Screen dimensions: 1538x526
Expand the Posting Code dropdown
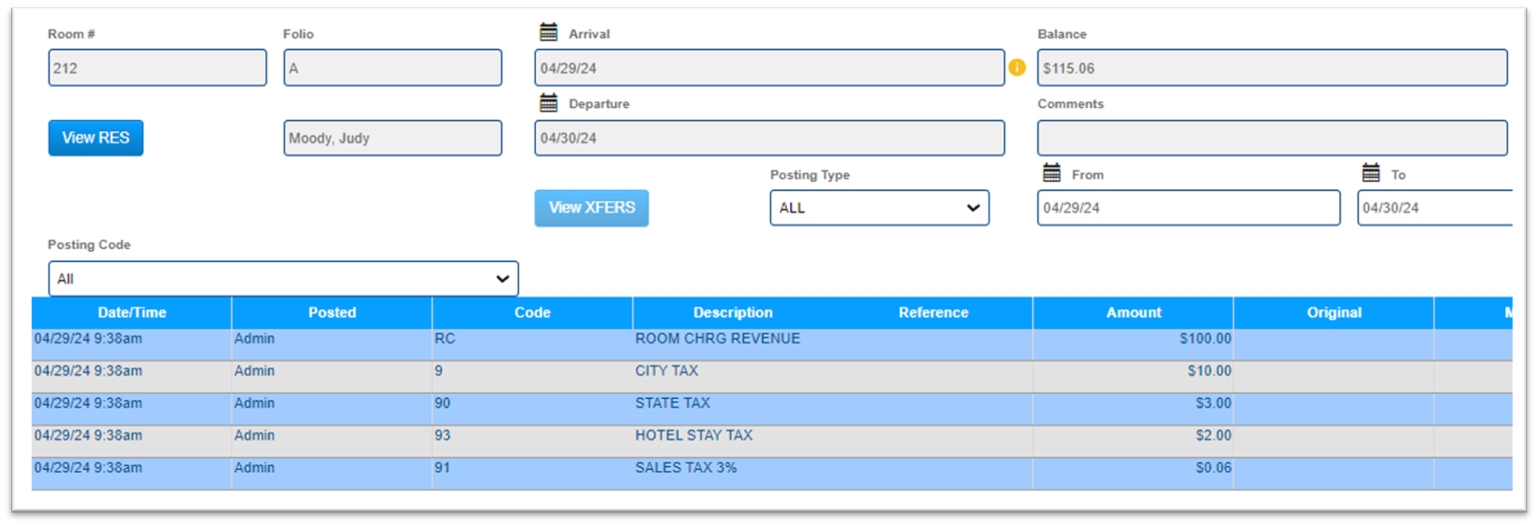coord(283,279)
